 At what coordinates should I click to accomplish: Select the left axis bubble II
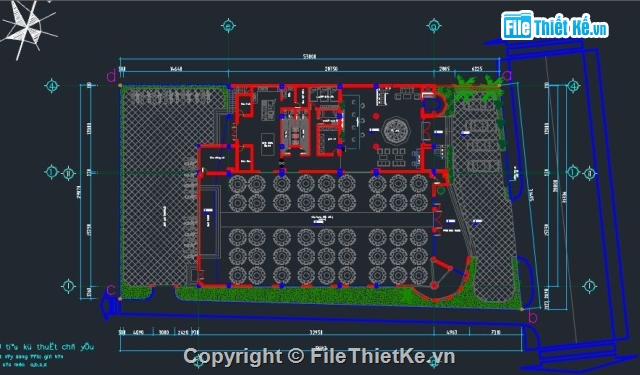tap(68, 173)
